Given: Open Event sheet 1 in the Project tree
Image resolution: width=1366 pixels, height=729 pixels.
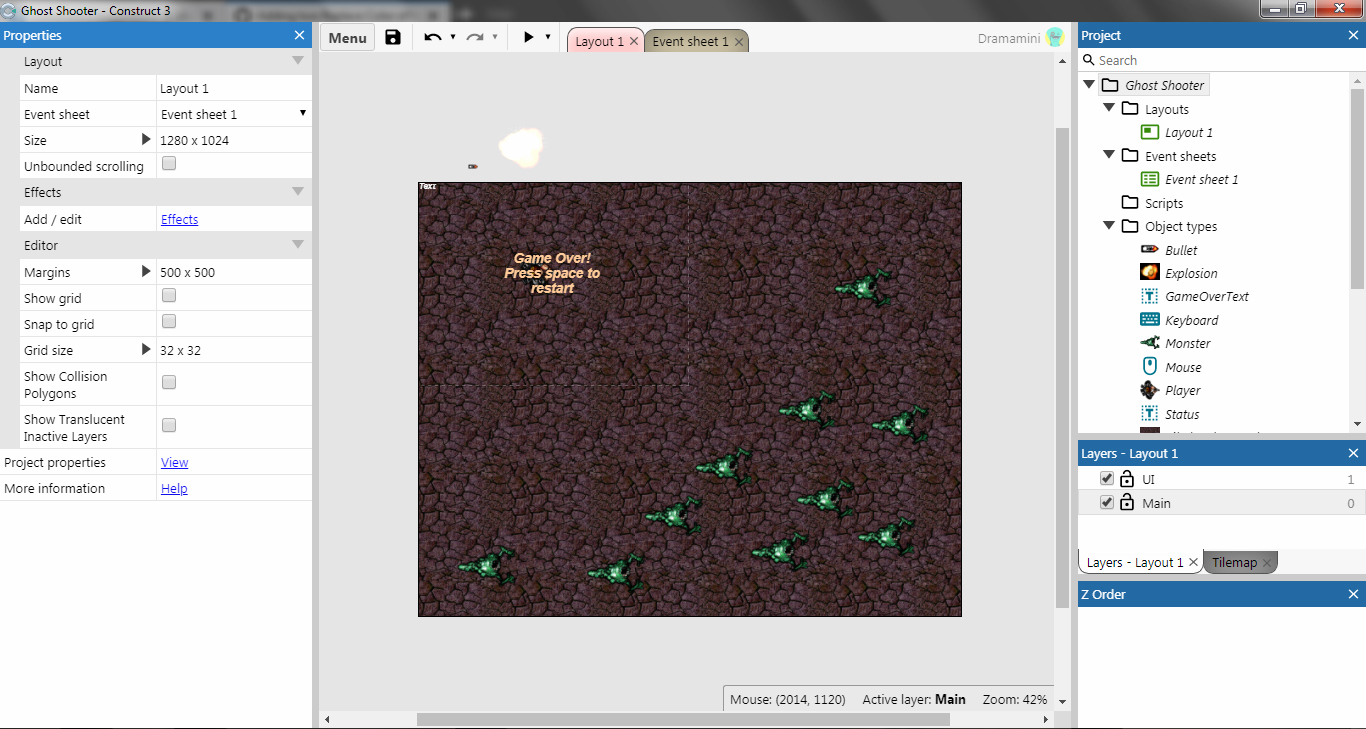Looking at the screenshot, I should tap(1202, 179).
